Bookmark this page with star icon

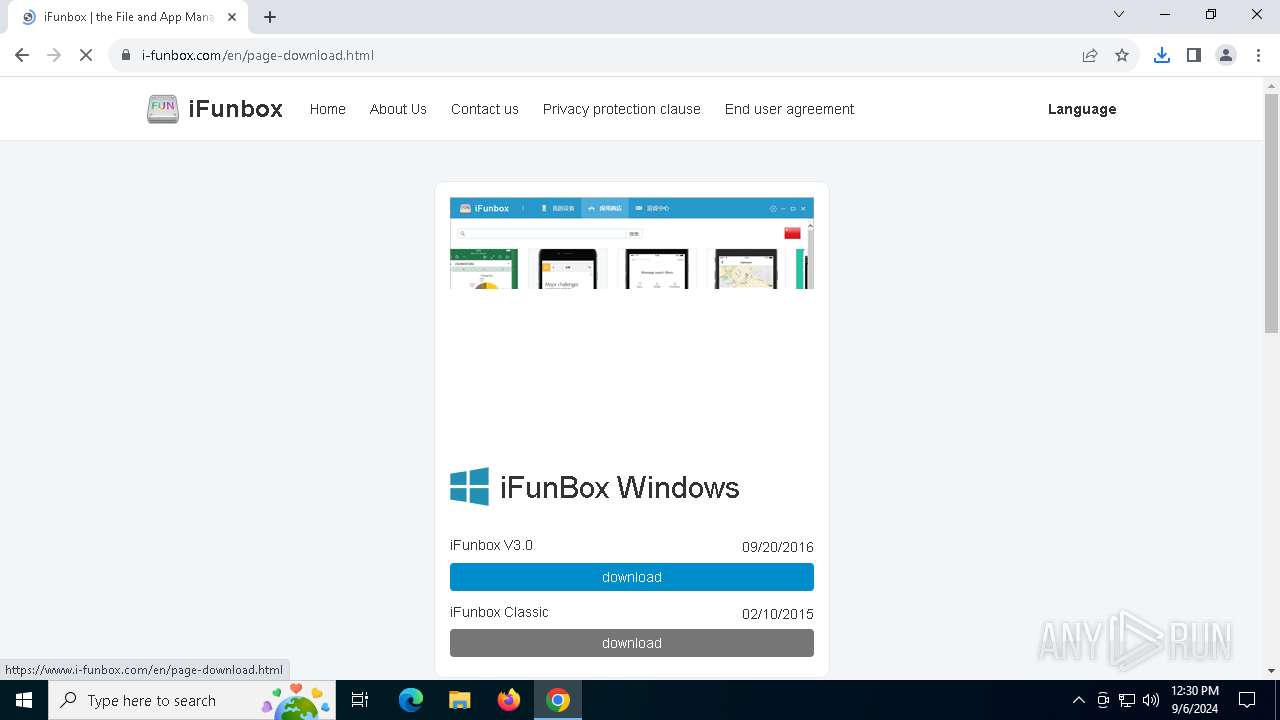tap(1122, 55)
